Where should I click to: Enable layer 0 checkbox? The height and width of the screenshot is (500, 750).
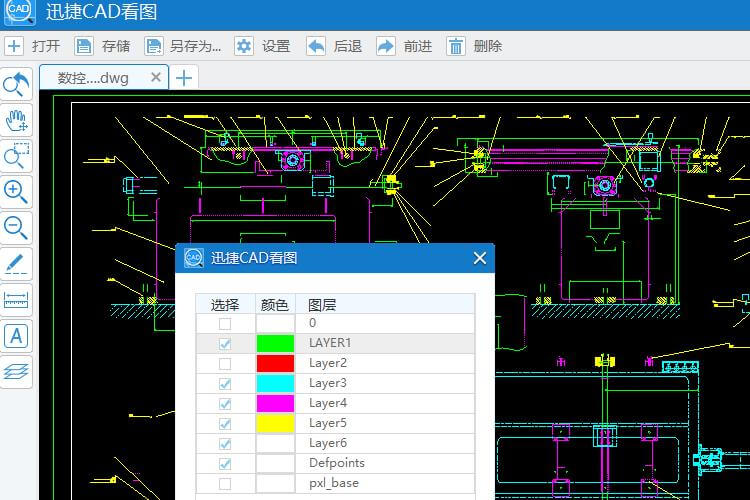[225, 324]
